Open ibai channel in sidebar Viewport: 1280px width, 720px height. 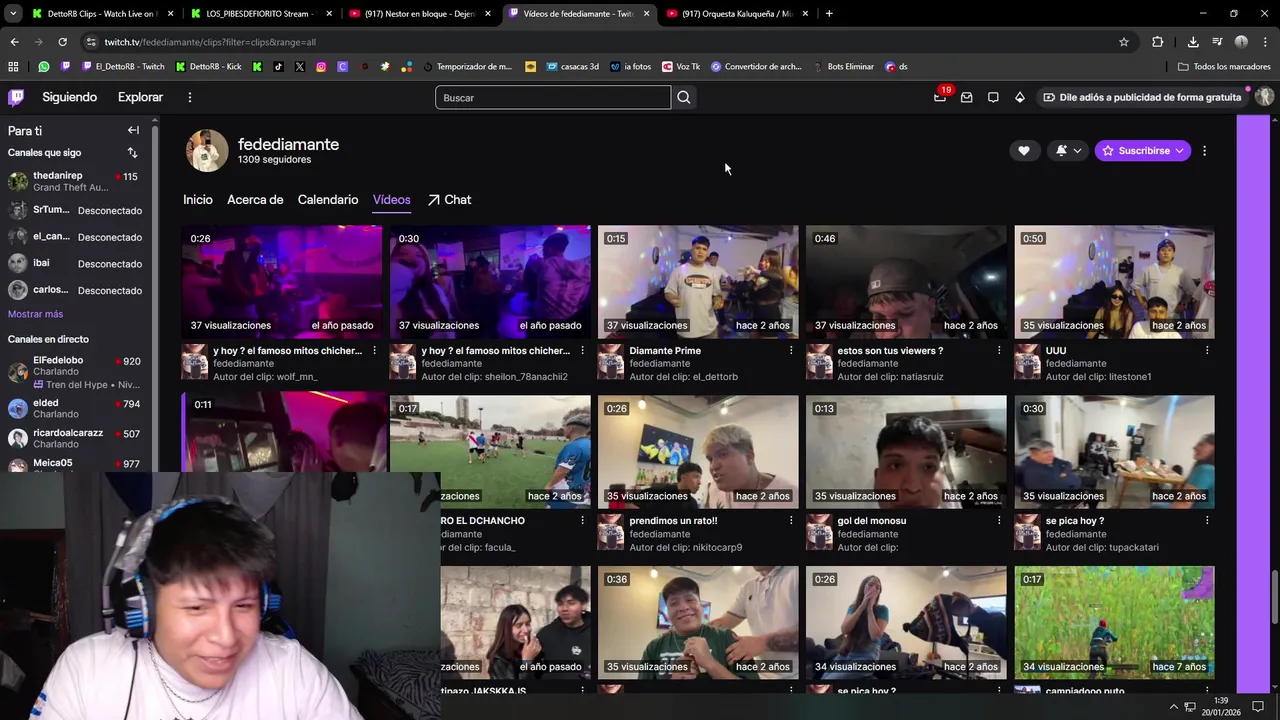pyautogui.click(x=78, y=263)
